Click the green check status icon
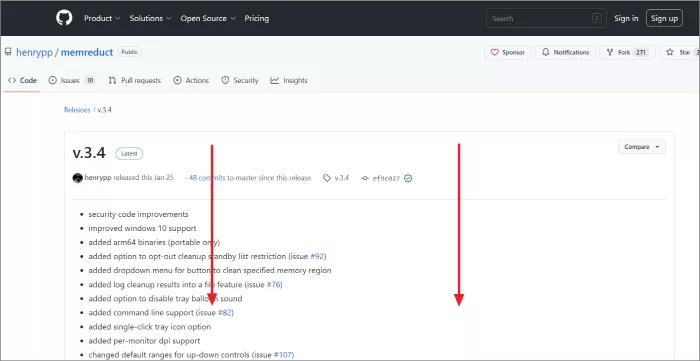The height and width of the screenshot is (361, 700). pos(408,178)
